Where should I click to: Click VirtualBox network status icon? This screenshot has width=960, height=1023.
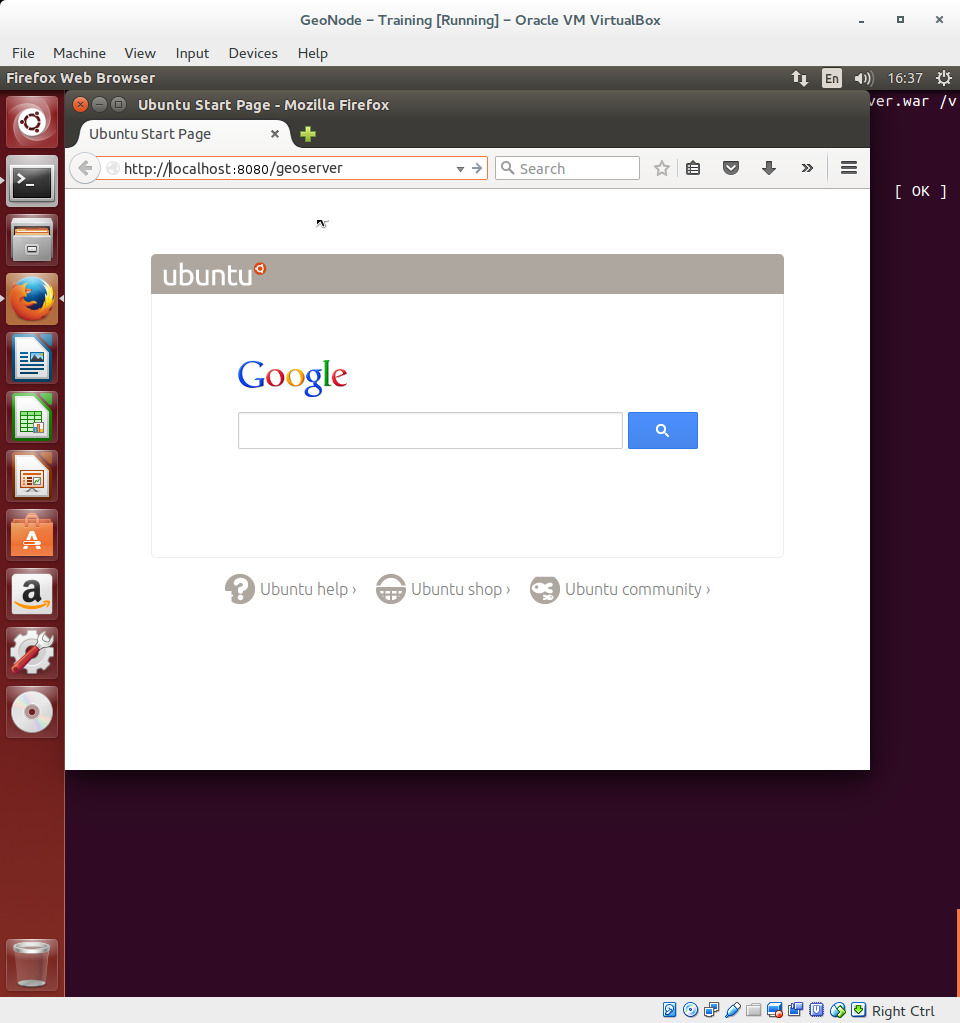tap(711, 1010)
